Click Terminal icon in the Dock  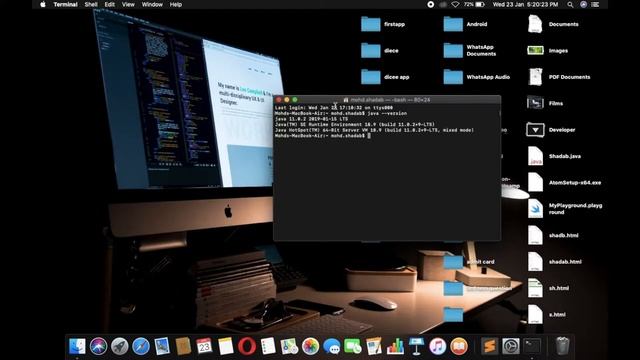532,346
